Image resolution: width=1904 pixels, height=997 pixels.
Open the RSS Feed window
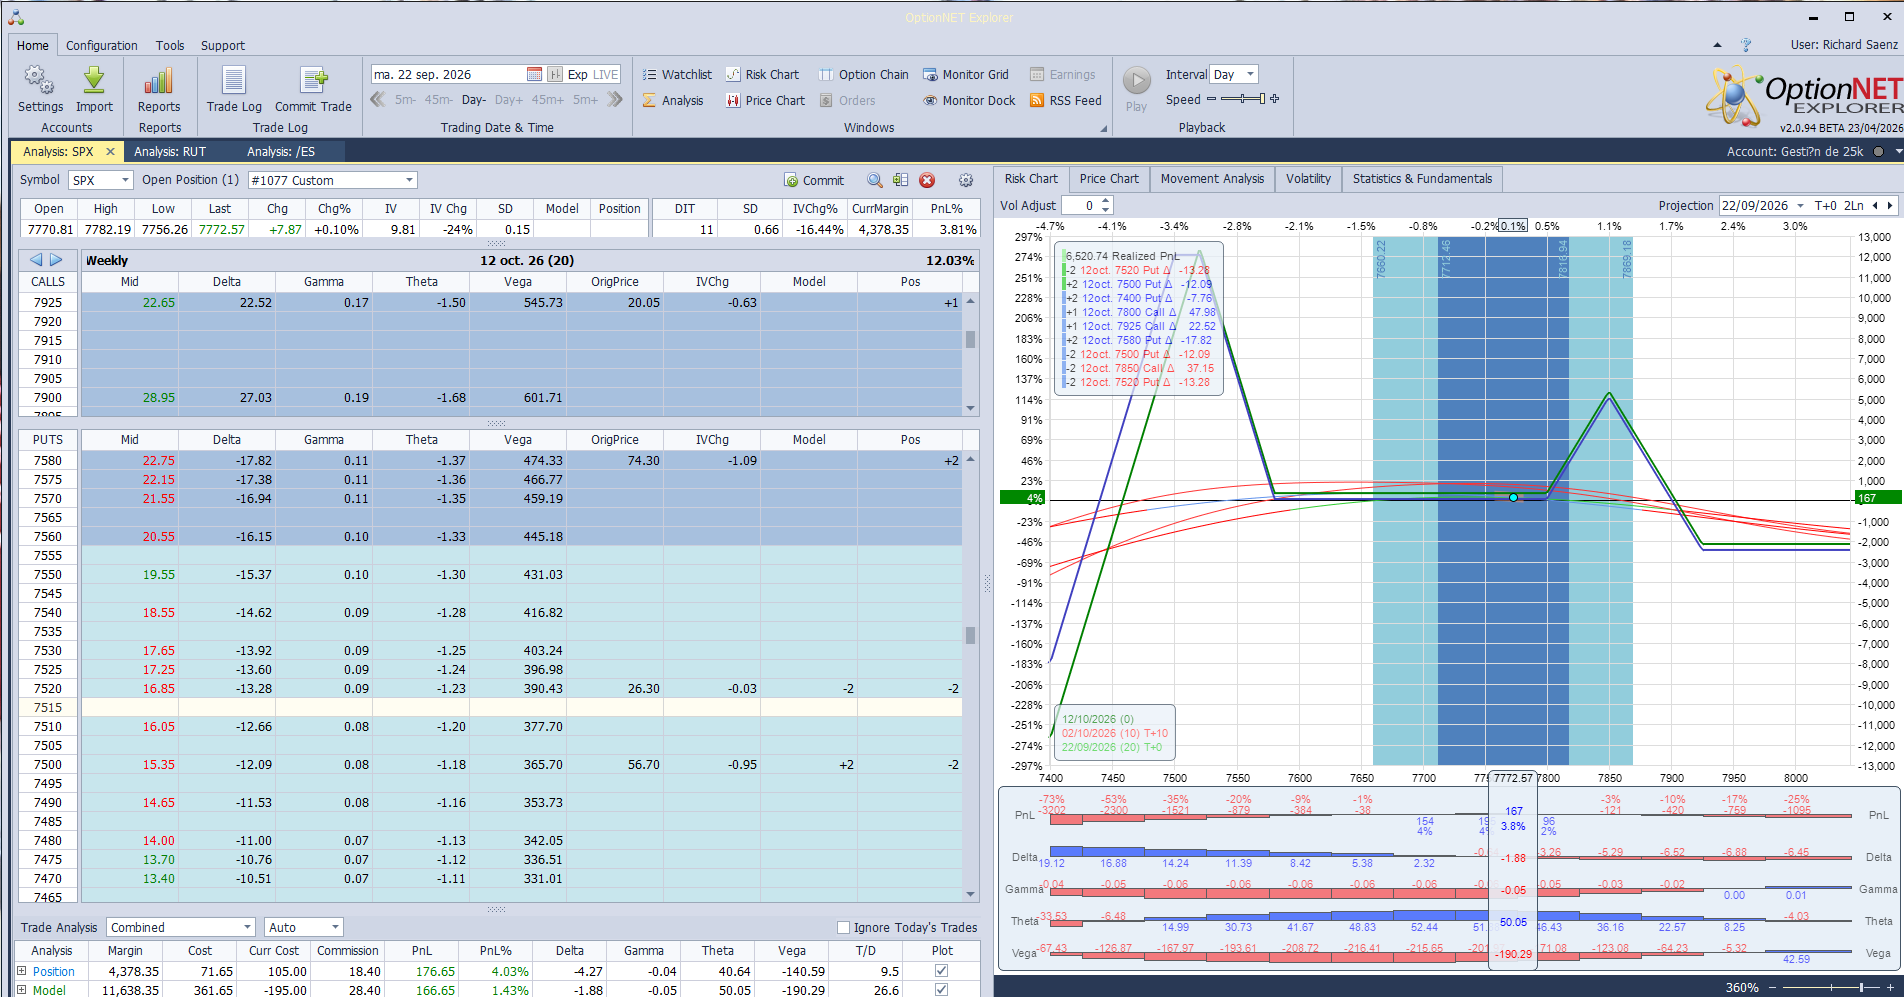1066,100
